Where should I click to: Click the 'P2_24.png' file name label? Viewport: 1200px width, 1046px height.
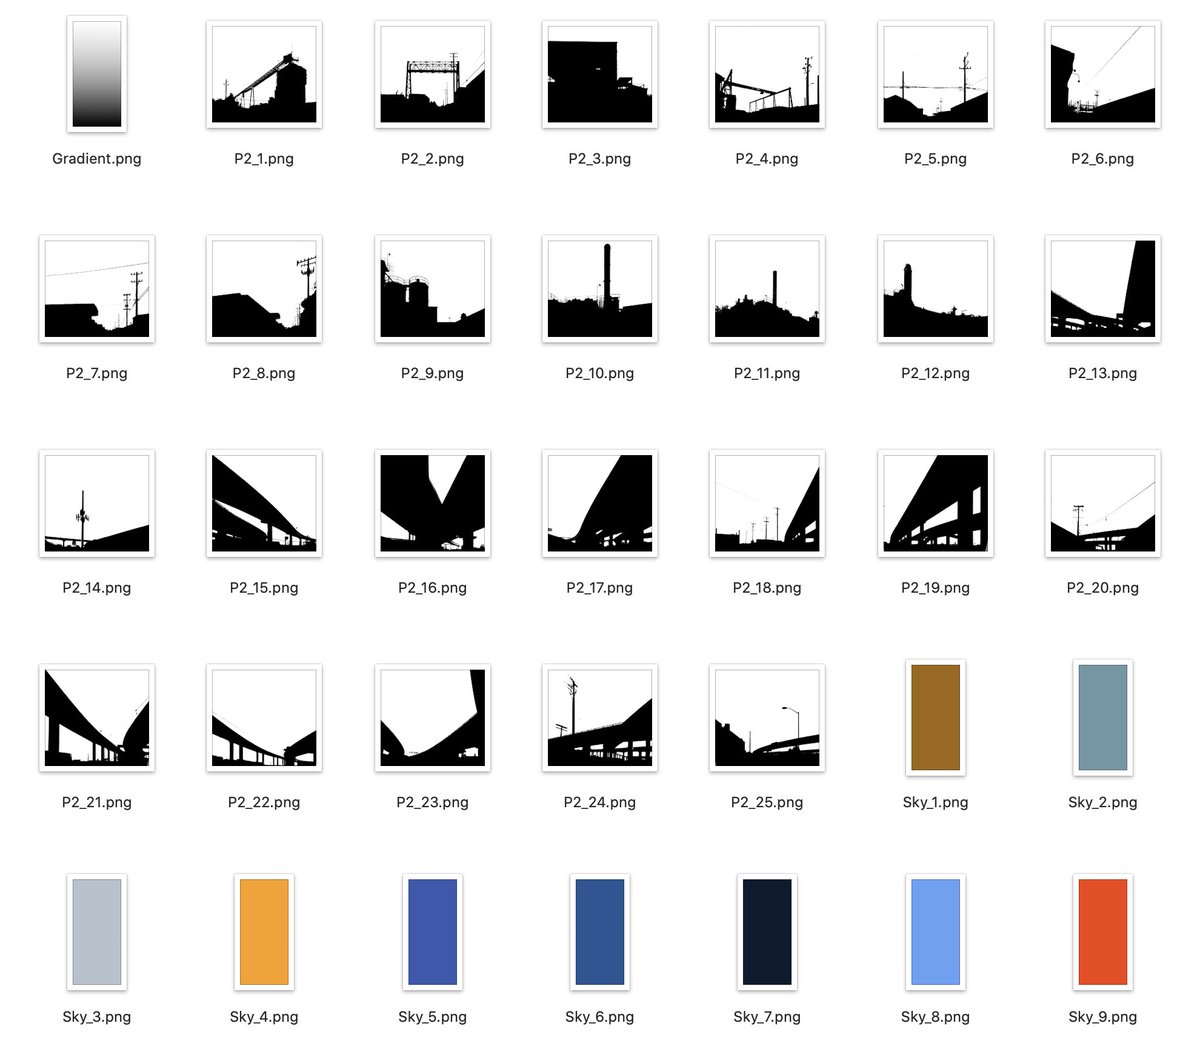(x=600, y=803)
